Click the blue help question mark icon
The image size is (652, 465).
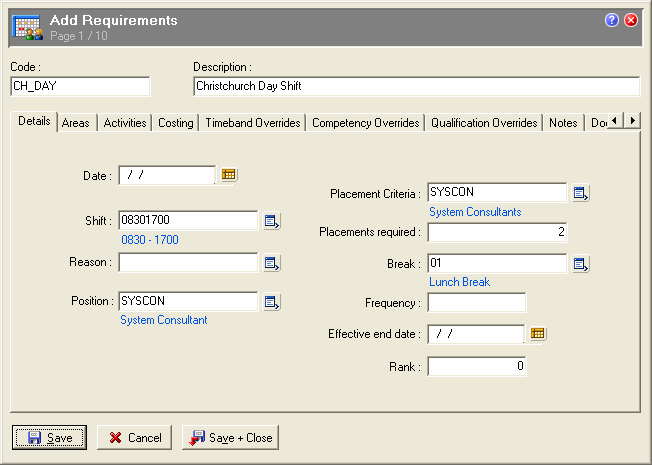tap(612, 20)
